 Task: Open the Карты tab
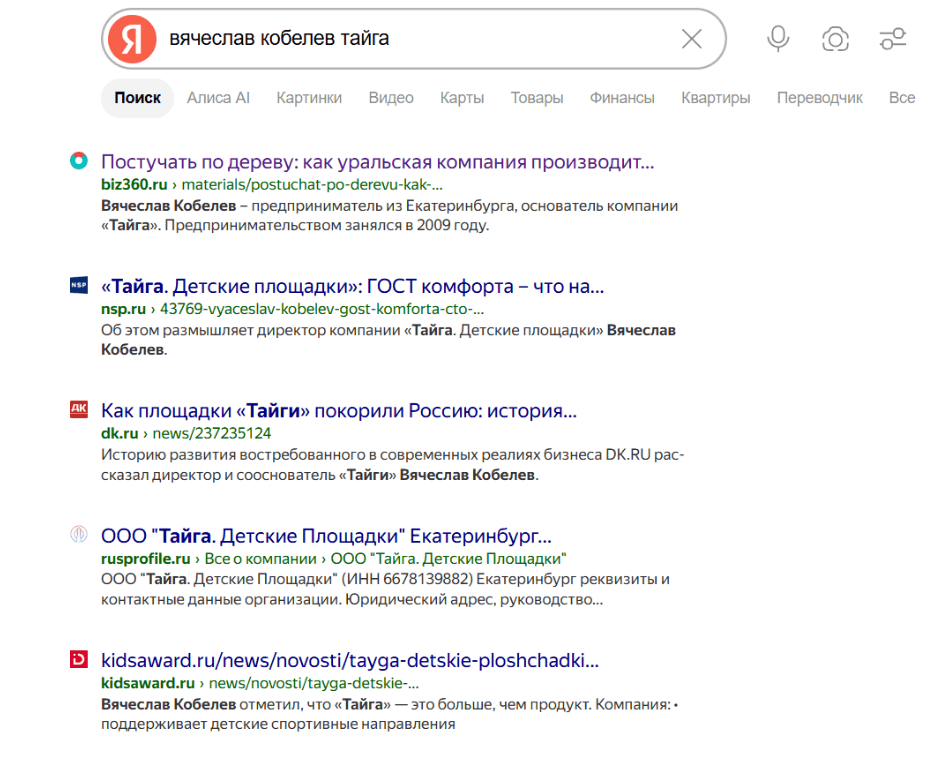click(x=462, y=97)
